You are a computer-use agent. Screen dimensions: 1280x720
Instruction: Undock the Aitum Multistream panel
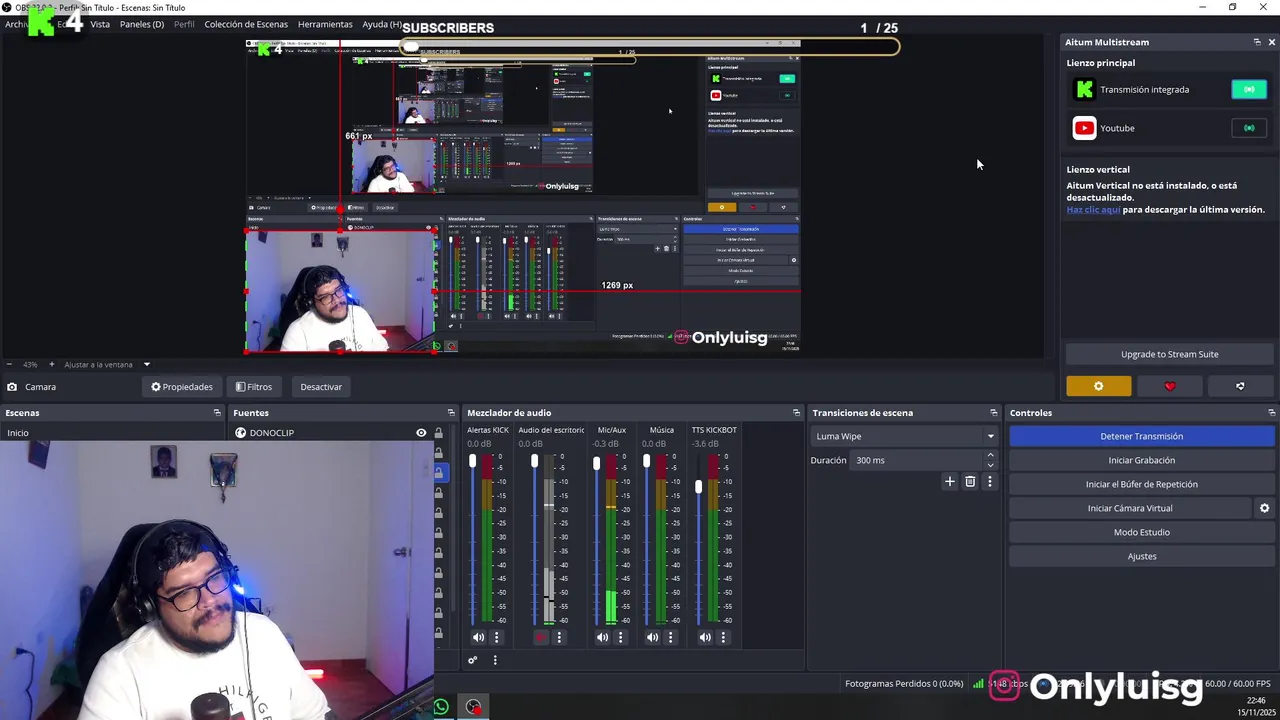pyautogui.click(x=1257, y=42)
